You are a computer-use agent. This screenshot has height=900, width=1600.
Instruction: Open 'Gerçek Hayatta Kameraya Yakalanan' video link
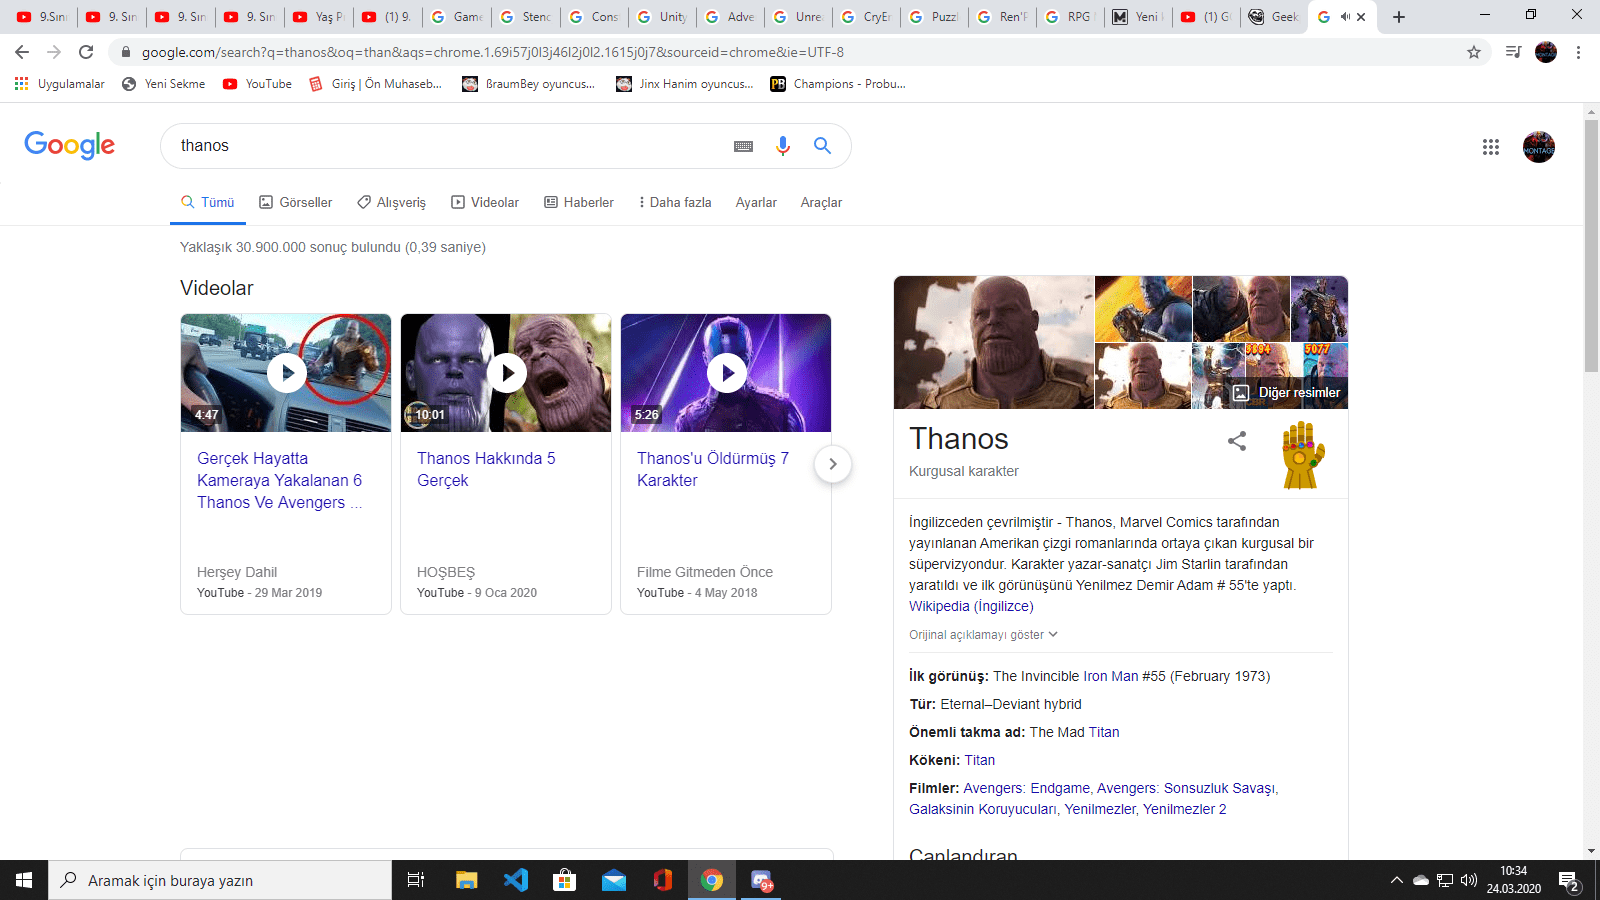tap(279, 480)
